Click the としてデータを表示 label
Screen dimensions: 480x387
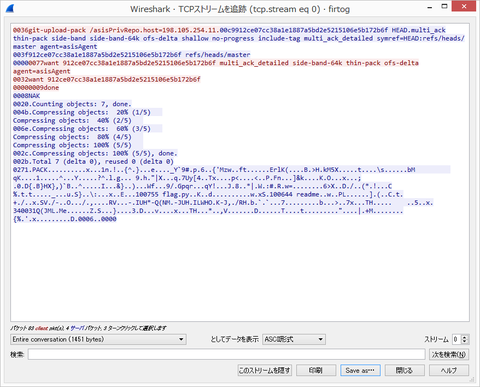[234, 339]
